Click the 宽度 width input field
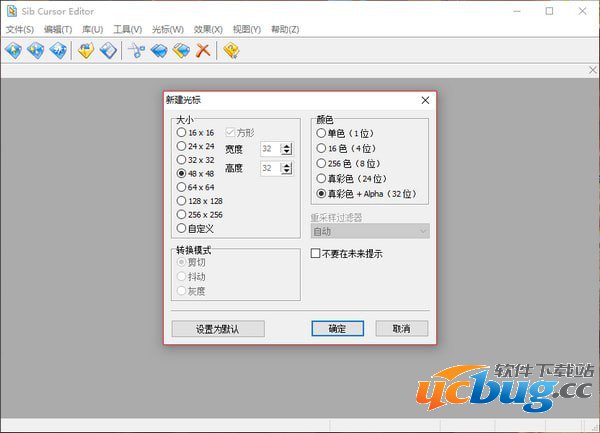The image size is (600, 433). 271,149
